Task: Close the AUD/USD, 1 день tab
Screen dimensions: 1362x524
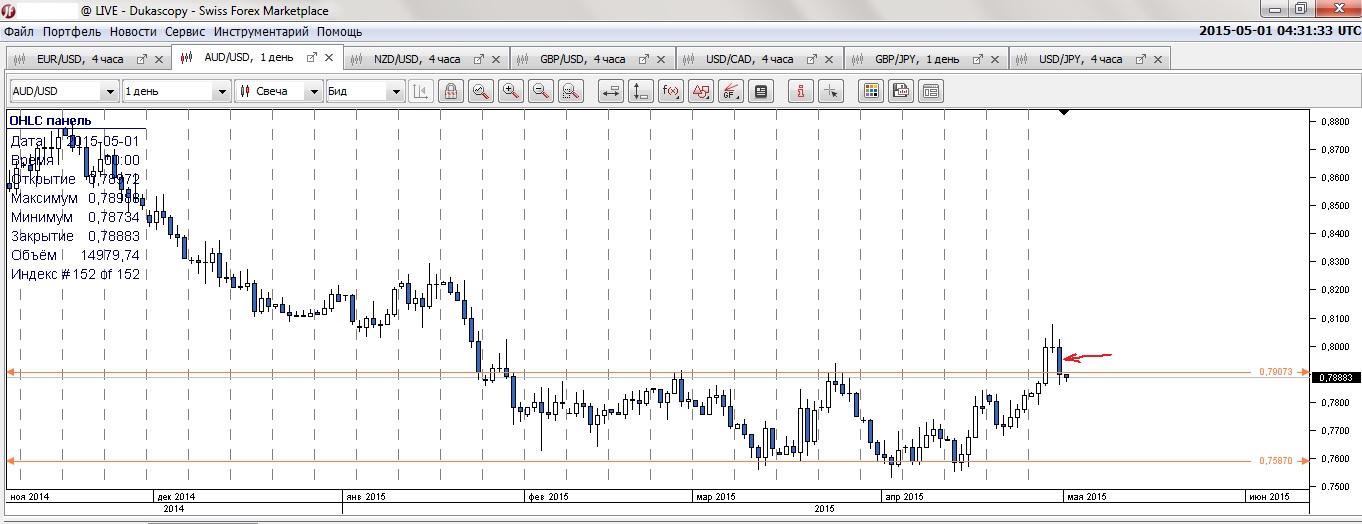Action: tap(328, 58)
